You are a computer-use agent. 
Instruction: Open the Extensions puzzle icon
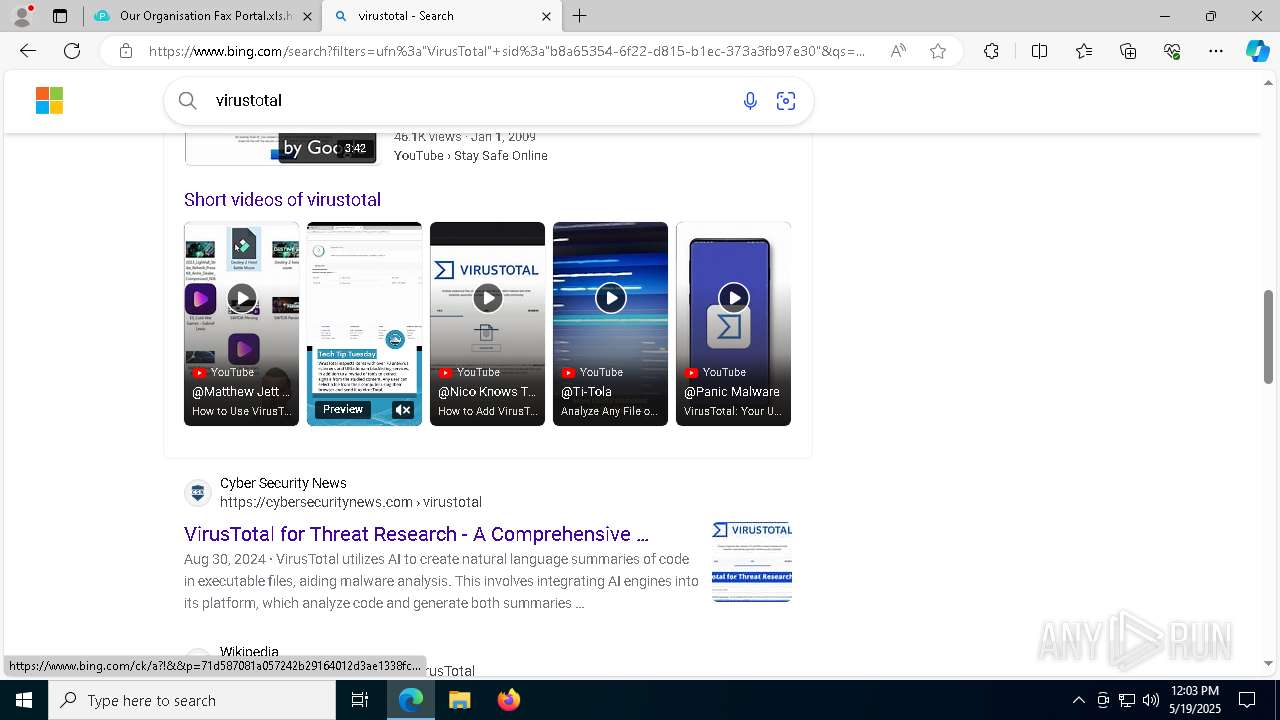[x=991, y=51]
